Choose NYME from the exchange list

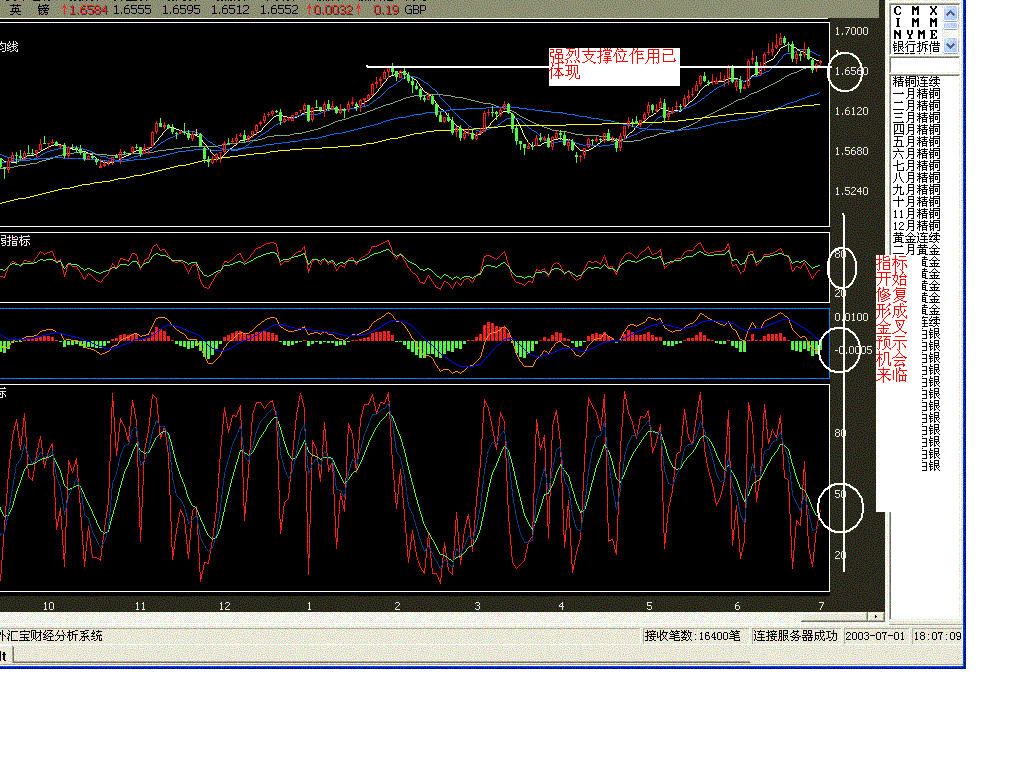coord(915,34)
